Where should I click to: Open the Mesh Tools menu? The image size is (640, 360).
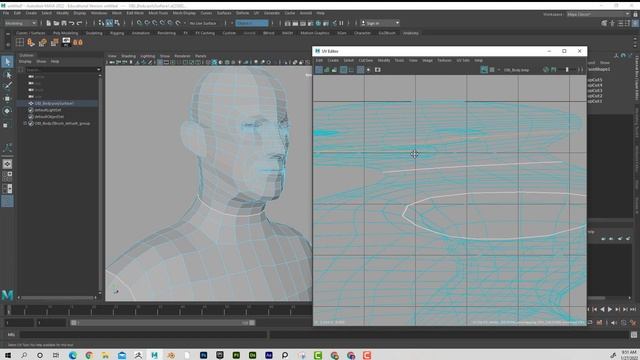pos(158,13)
